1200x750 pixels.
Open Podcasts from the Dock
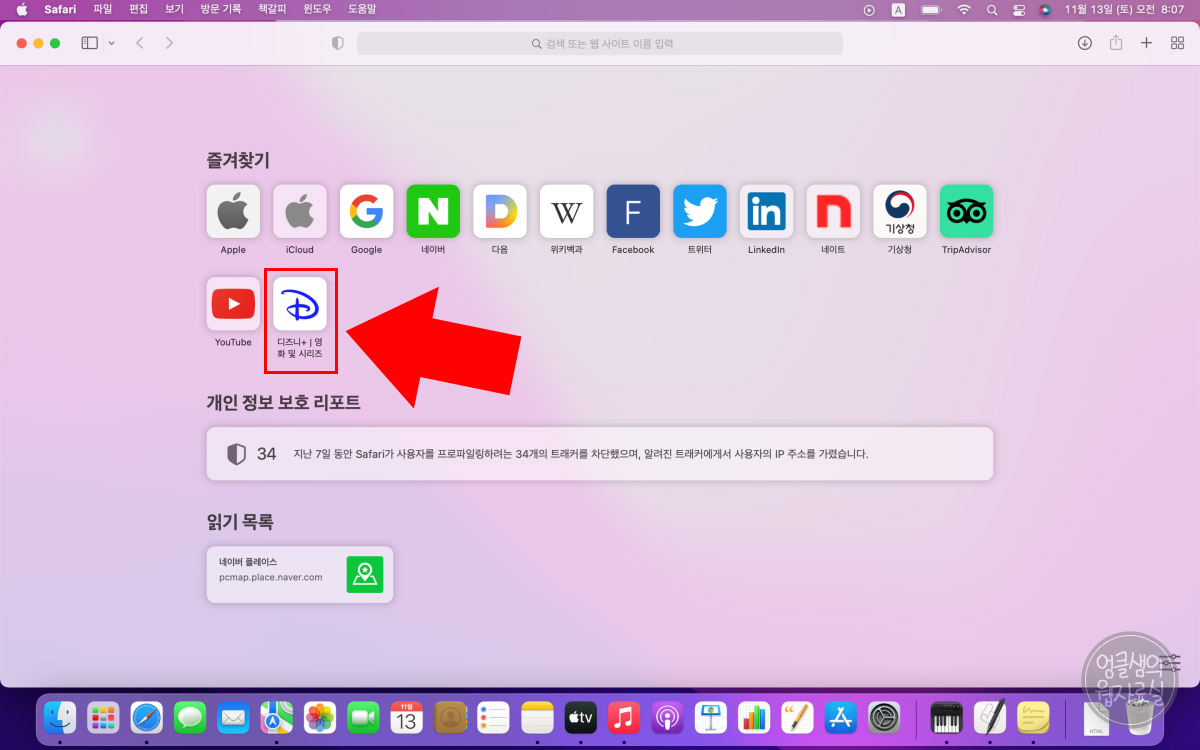coord(667,717)
